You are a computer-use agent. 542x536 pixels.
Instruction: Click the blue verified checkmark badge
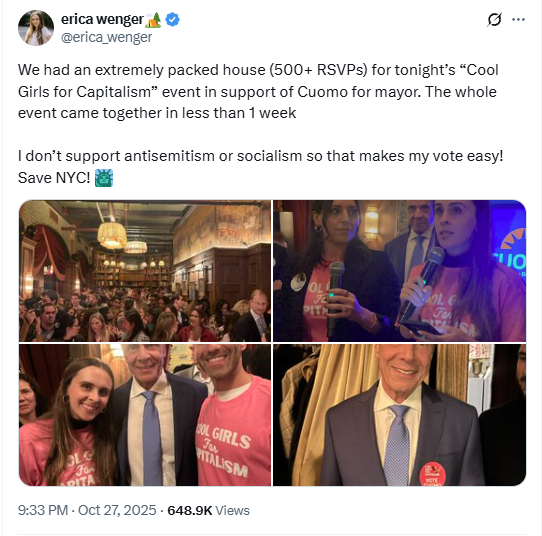coord(172,20)
